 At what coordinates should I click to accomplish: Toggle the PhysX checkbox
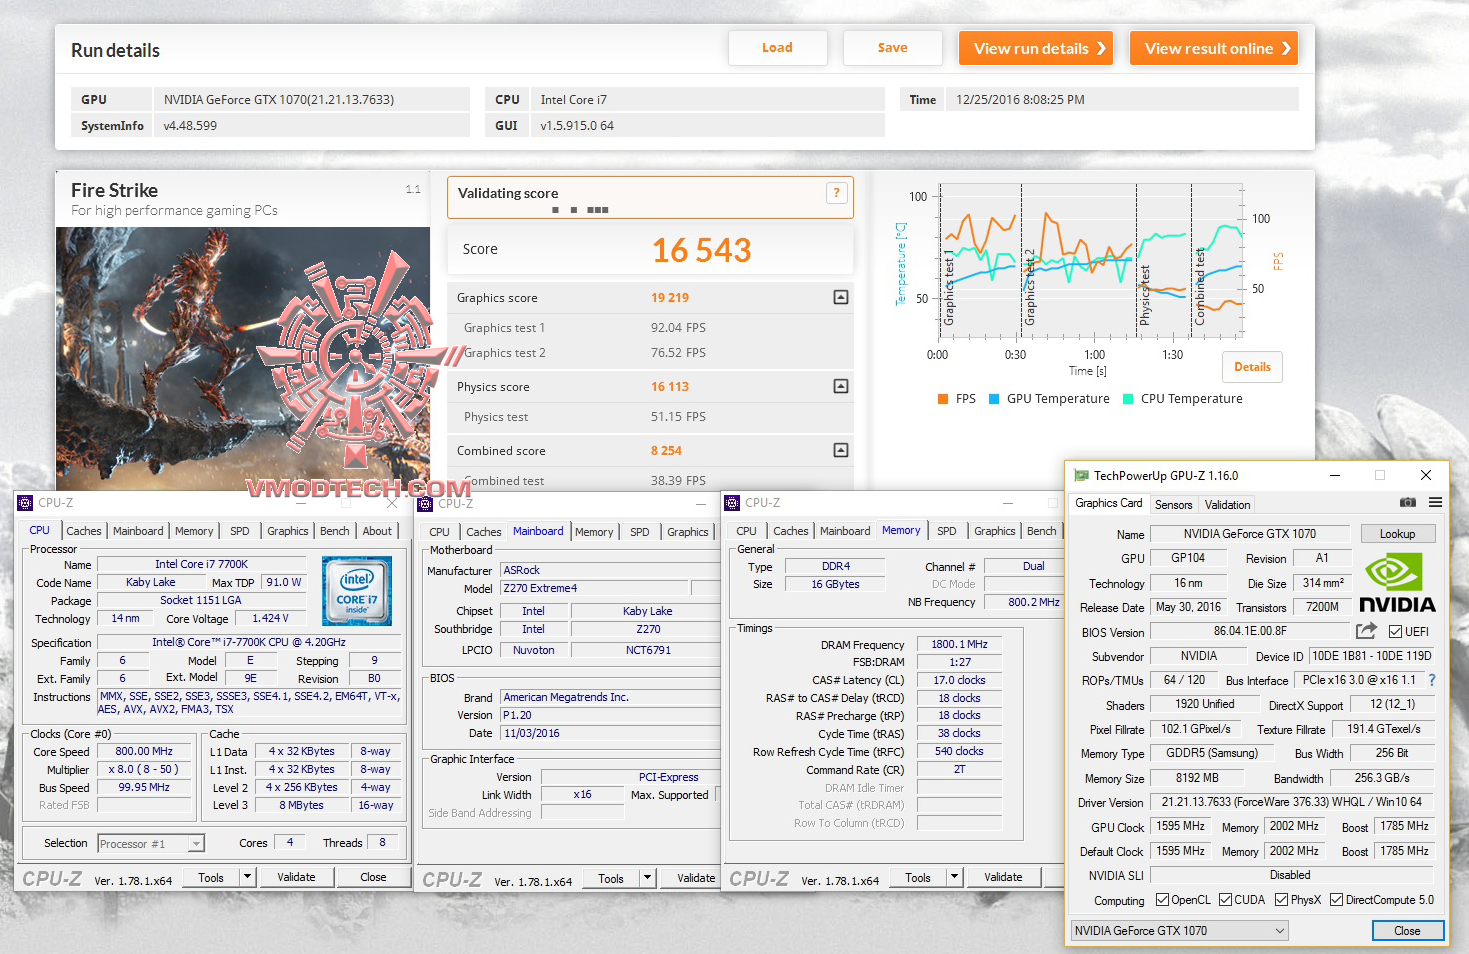tap(1281, 900)
